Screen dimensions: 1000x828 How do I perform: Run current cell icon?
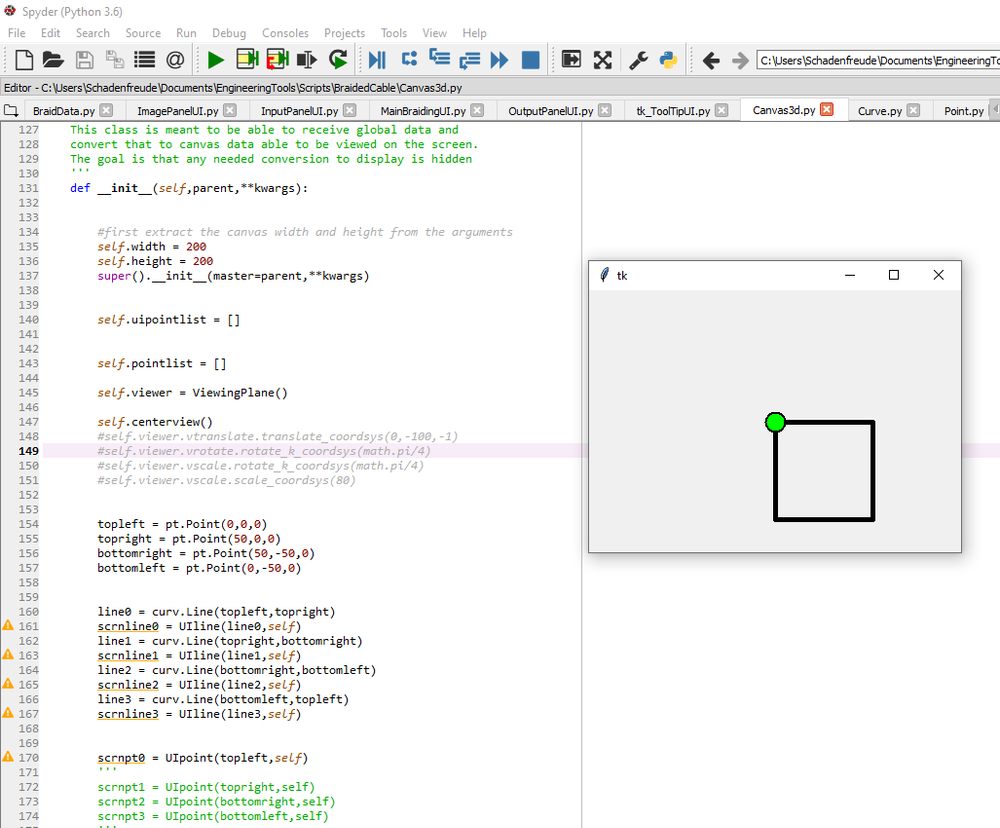(x=247, y=59)
